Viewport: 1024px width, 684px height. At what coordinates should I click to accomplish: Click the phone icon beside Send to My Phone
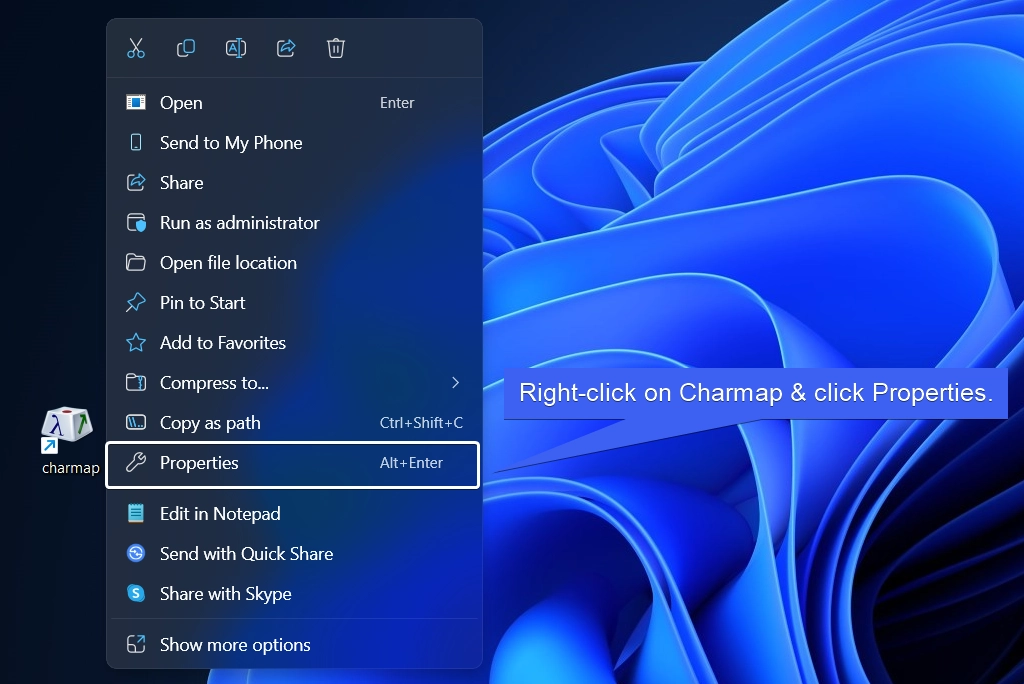pos(136,142)
